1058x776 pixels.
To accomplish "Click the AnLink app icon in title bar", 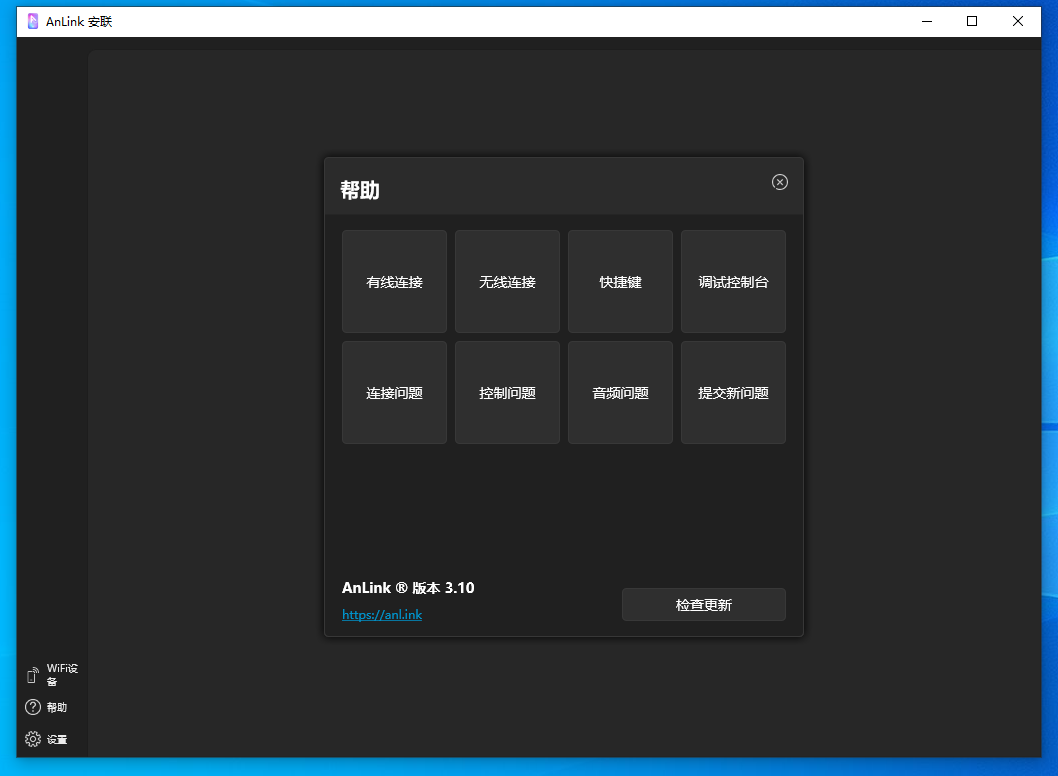I will tap(32, 22).
